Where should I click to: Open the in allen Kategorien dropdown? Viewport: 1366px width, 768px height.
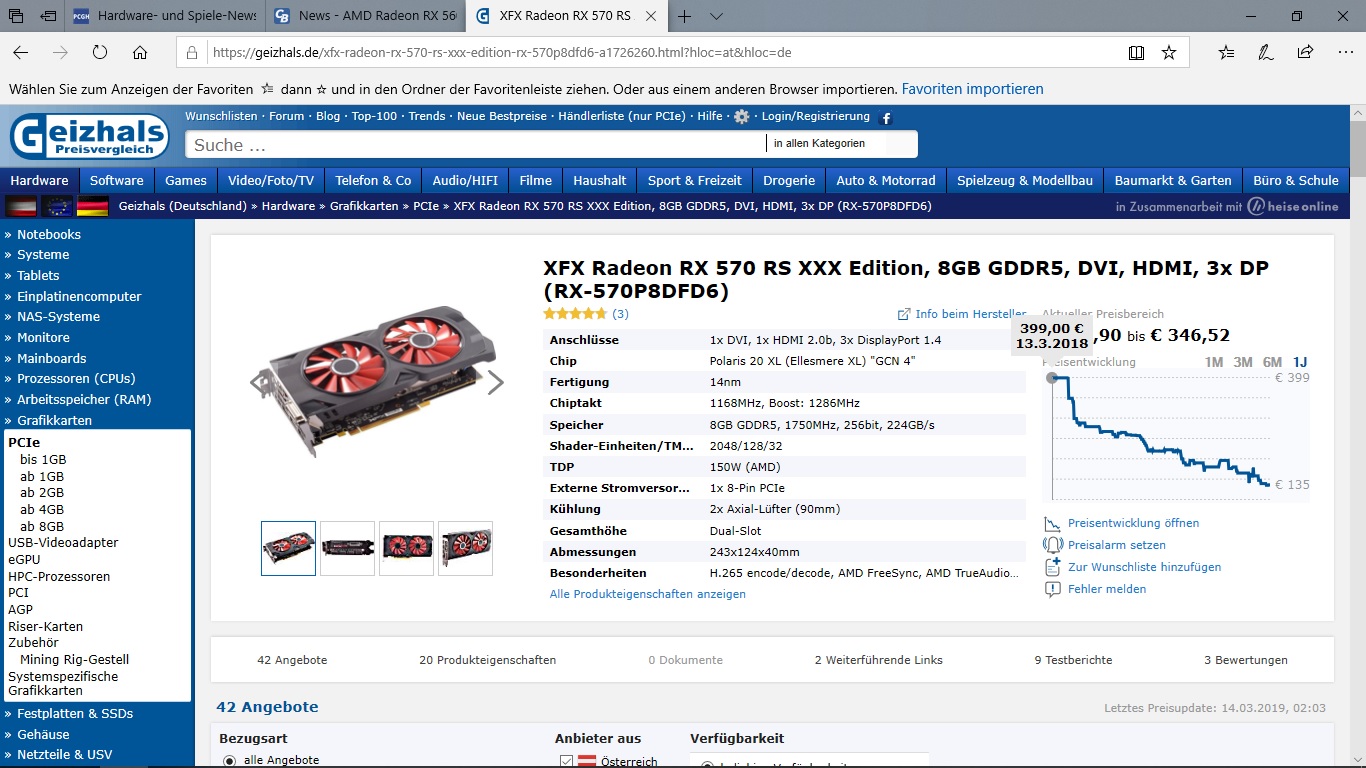click(841, 144)
